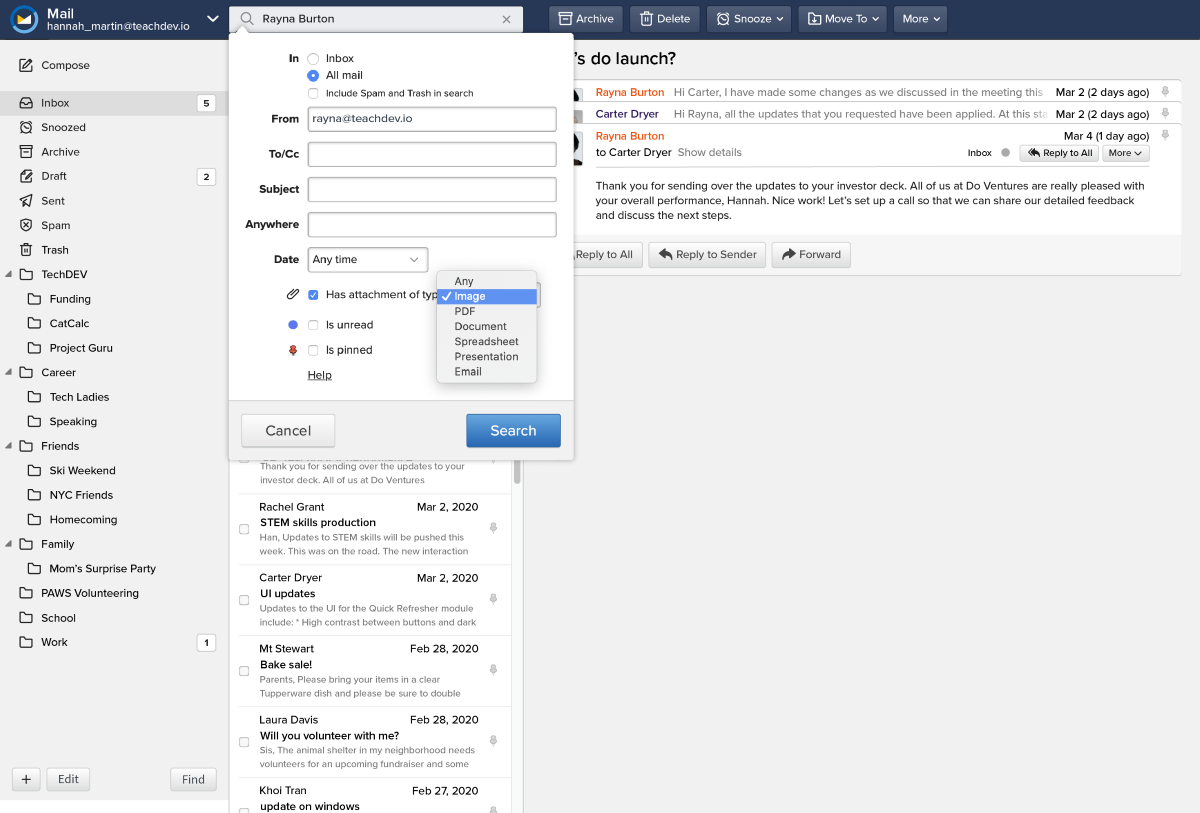Enable Include Spam and Trash in search
The image size is (1200, 813).
[314, 93]
